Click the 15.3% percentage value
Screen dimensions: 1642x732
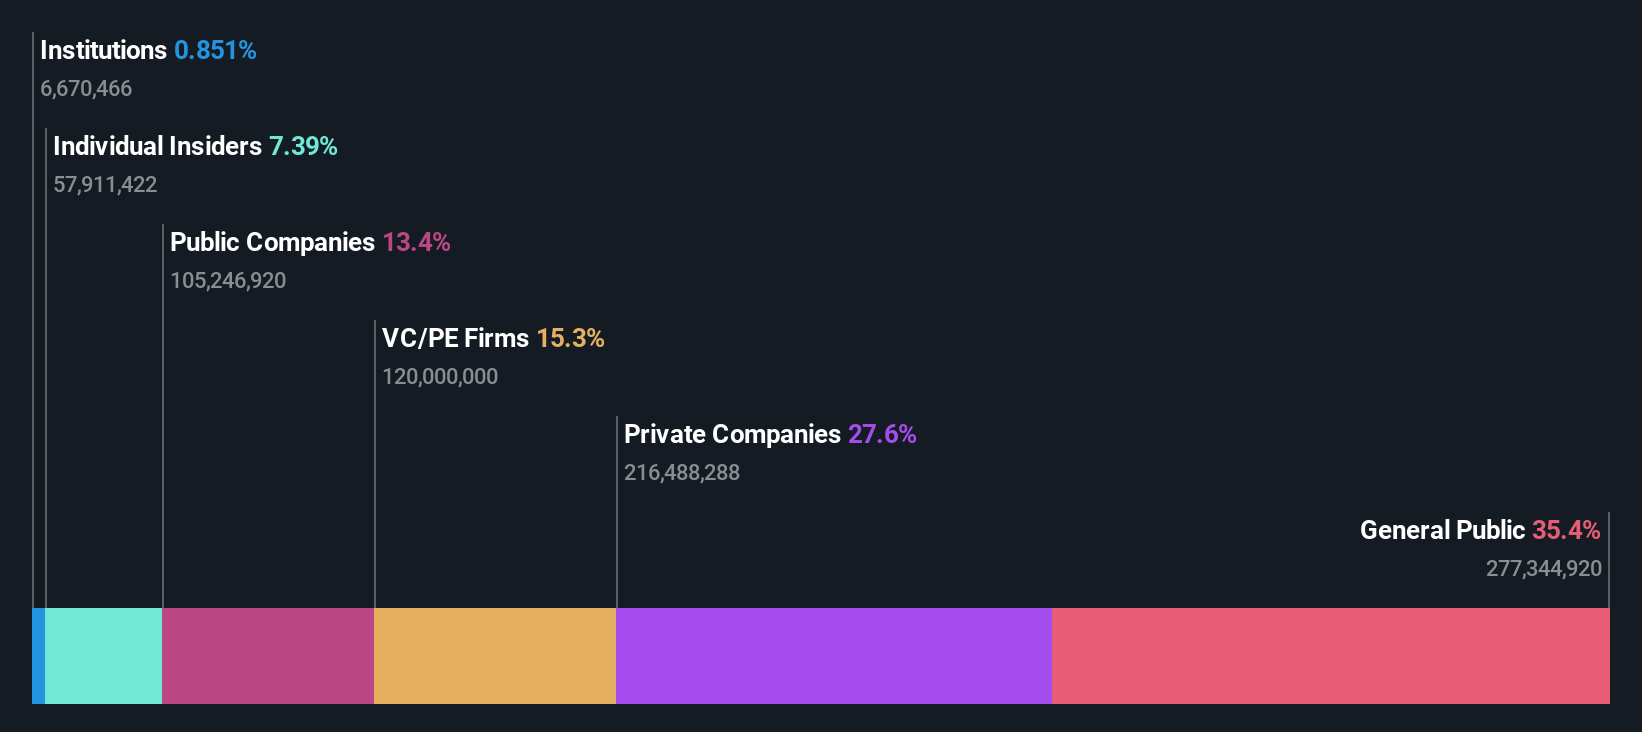click(x=570, y=338)
